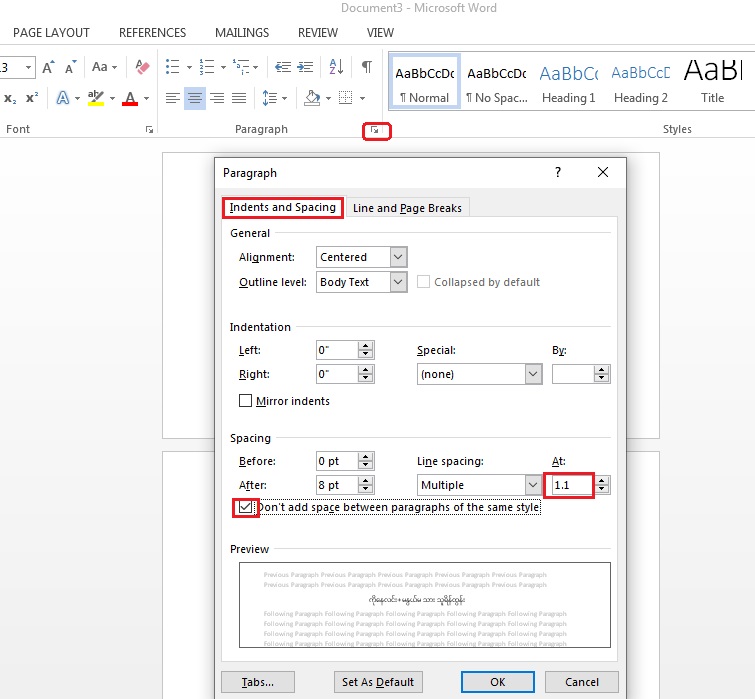Apply the Normal style

pyautogui.click(x=424, y=82)
